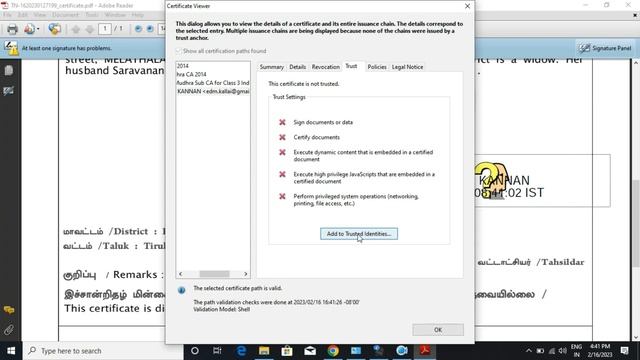The image size is (640, 360).
Task: Open the Attachments paperclip icon in sidebar
Action: click(9, 329)
